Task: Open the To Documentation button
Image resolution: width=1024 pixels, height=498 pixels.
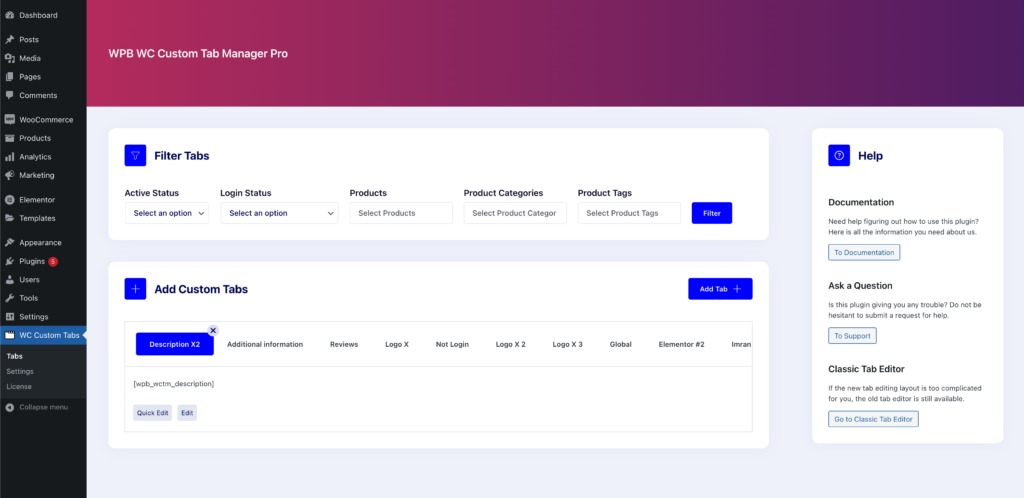Action: 864,253
